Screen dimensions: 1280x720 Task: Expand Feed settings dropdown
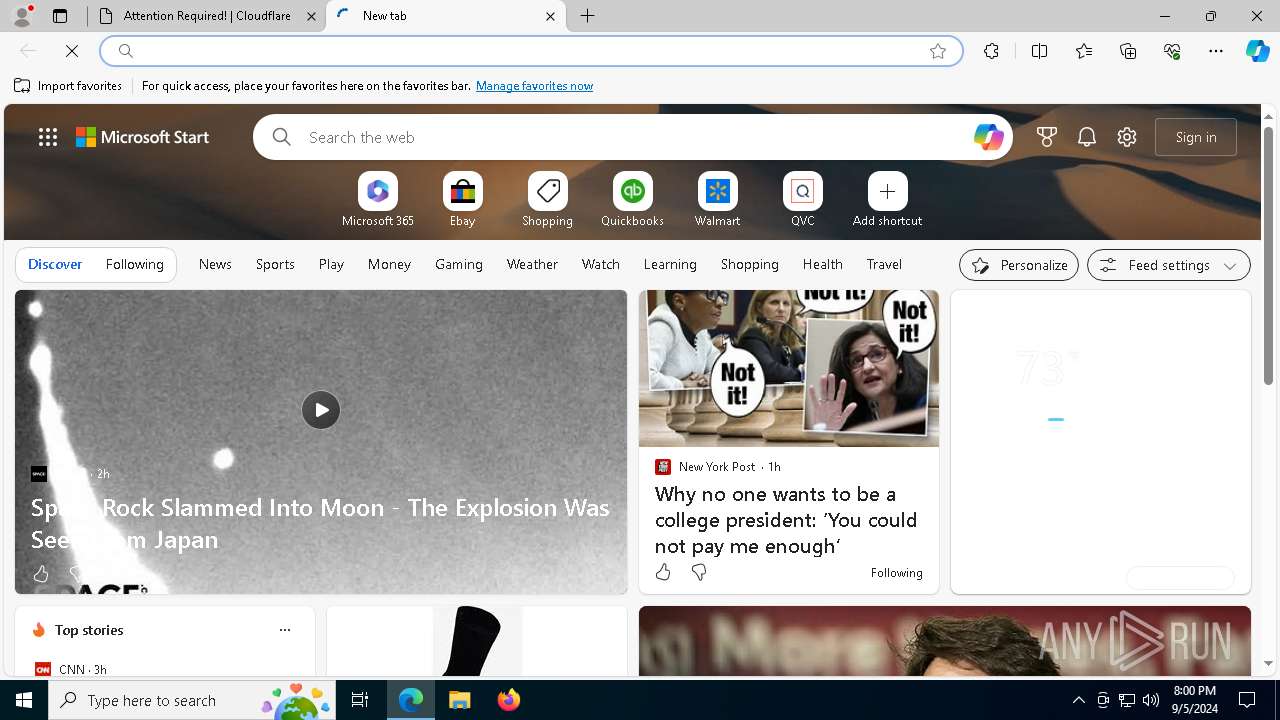pos(1169,265)
